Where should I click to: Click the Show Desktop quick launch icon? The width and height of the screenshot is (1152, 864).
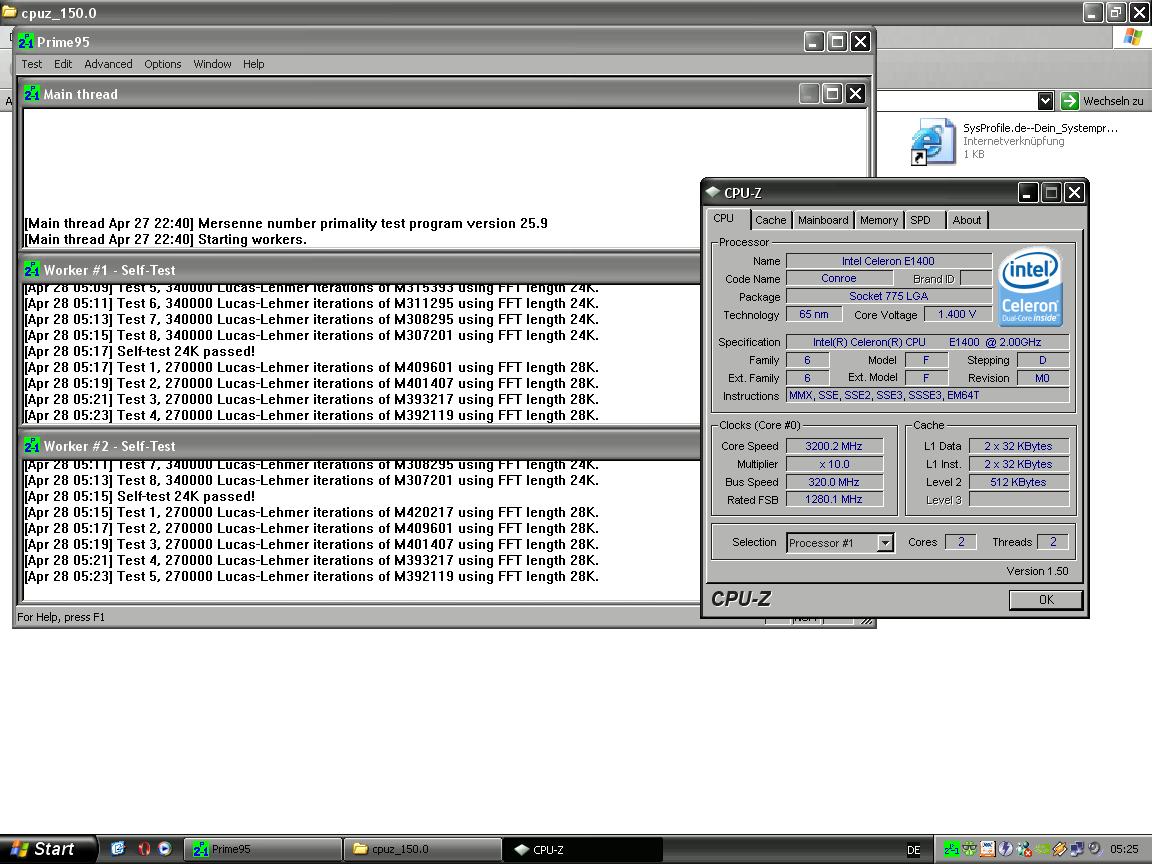(x=118, y=849)
